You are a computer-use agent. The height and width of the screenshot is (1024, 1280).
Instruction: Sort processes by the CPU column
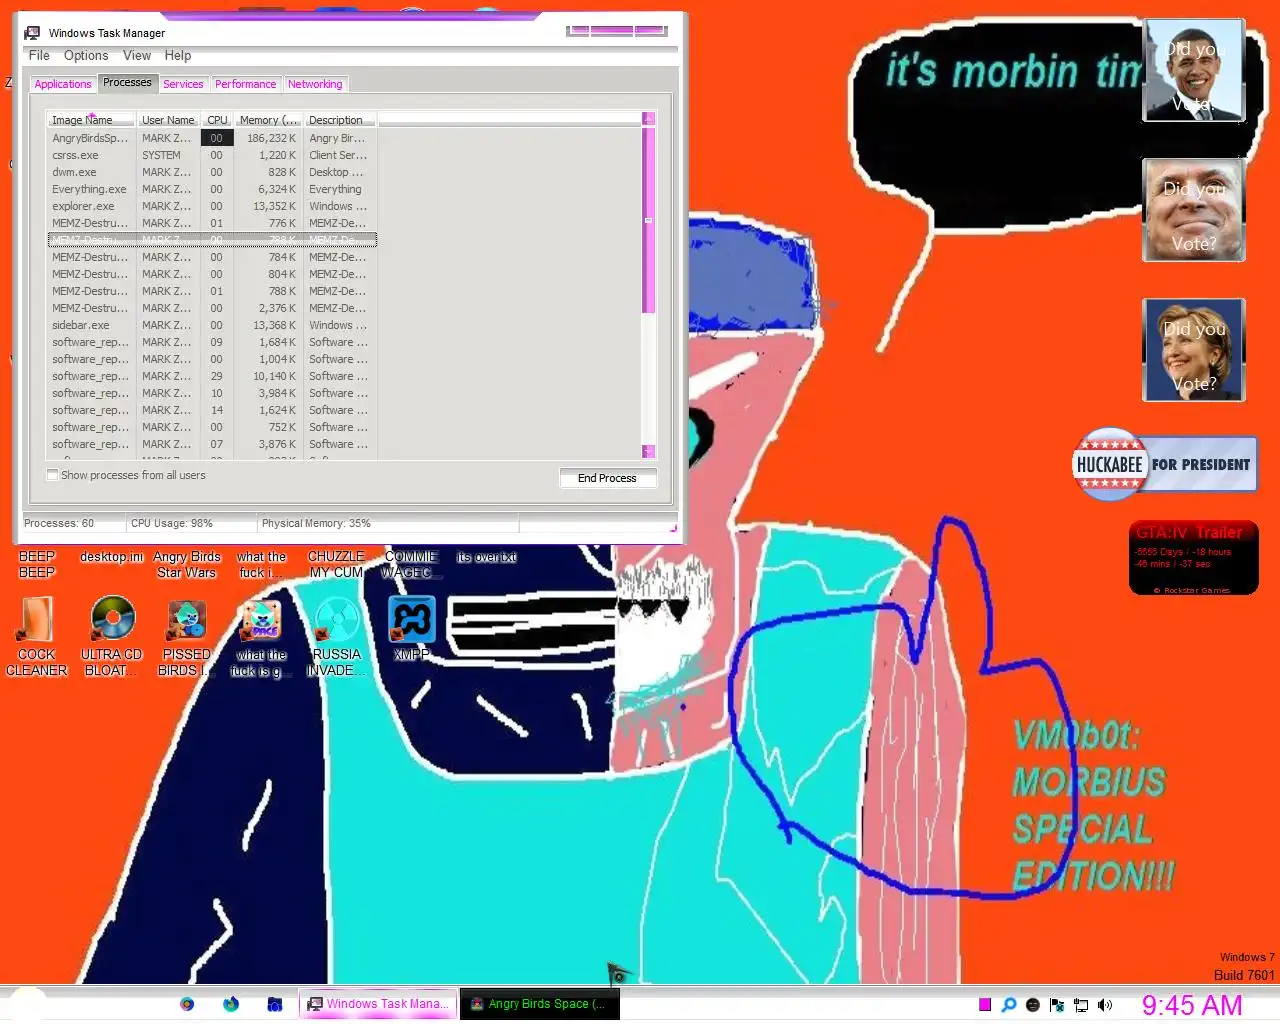point(217,120)
